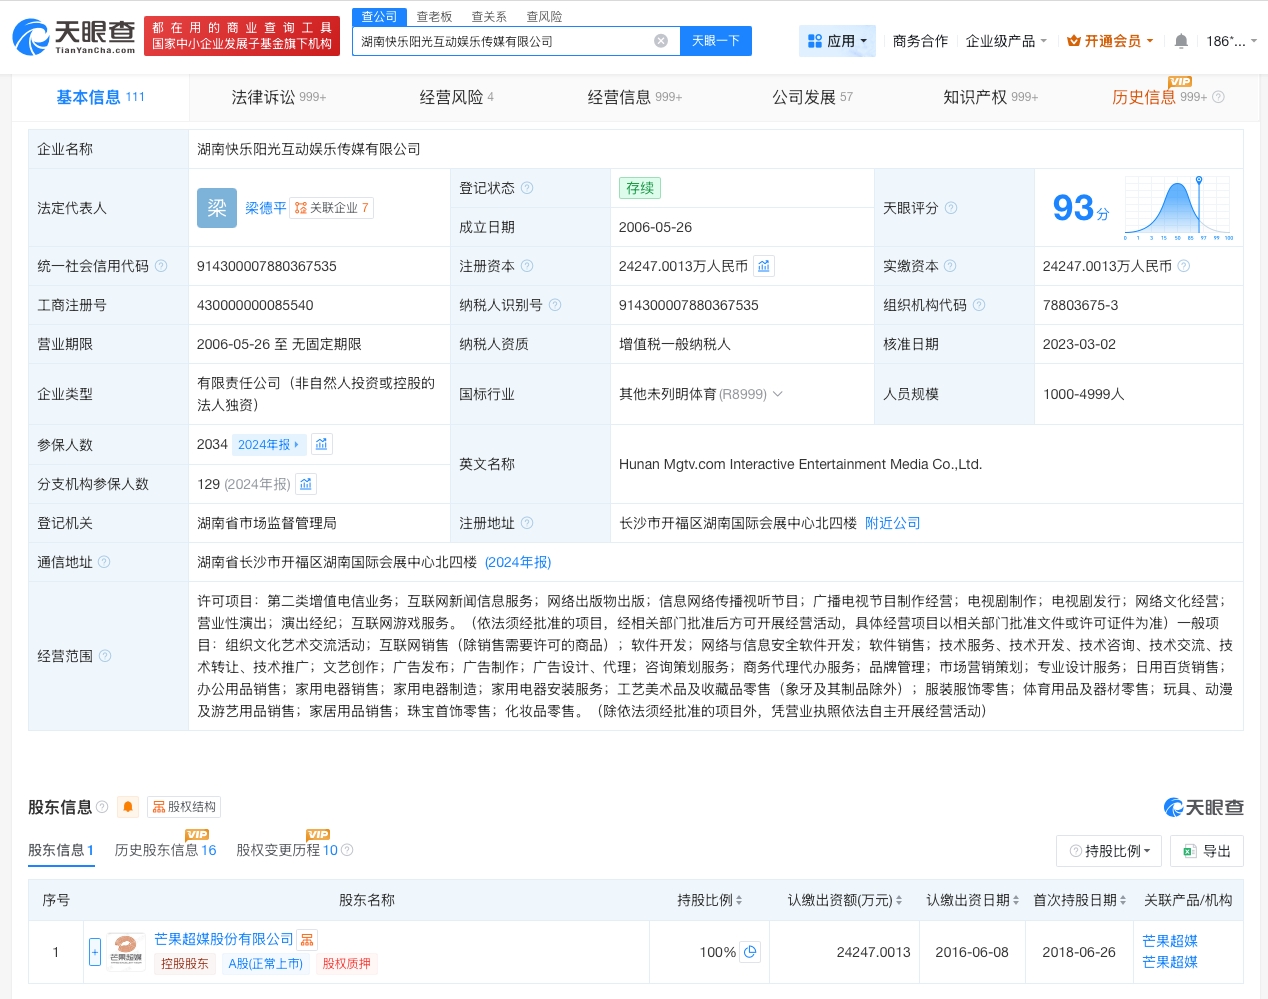The height and width of the screenshot is (999, 1268).
Task: Click the 股权结构 button
Action: (184, 807)
